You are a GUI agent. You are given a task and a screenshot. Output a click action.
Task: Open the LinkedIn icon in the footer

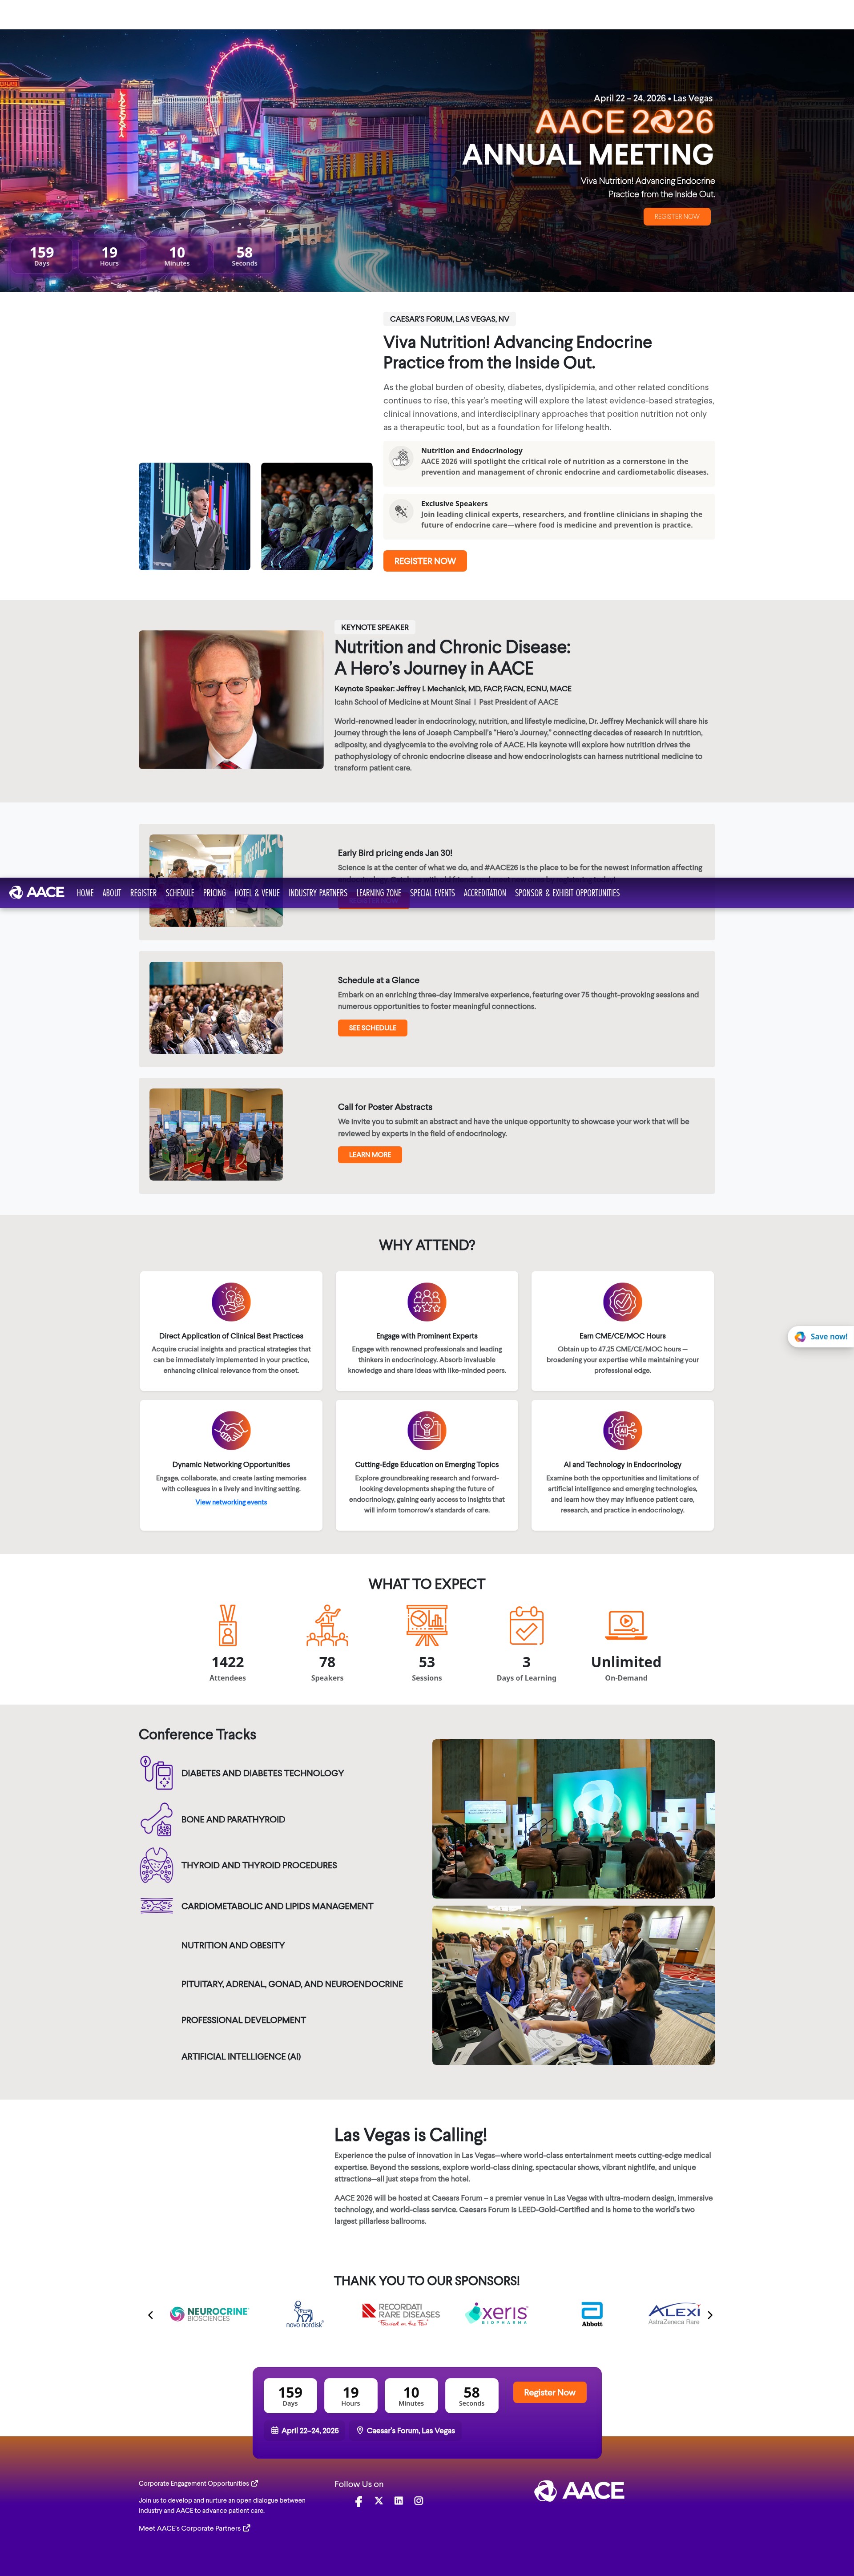click(x=398, y=2500)
